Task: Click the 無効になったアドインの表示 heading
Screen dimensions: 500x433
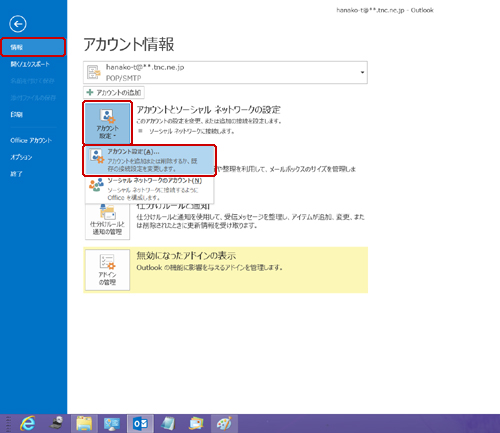Action: click(186, 256)
